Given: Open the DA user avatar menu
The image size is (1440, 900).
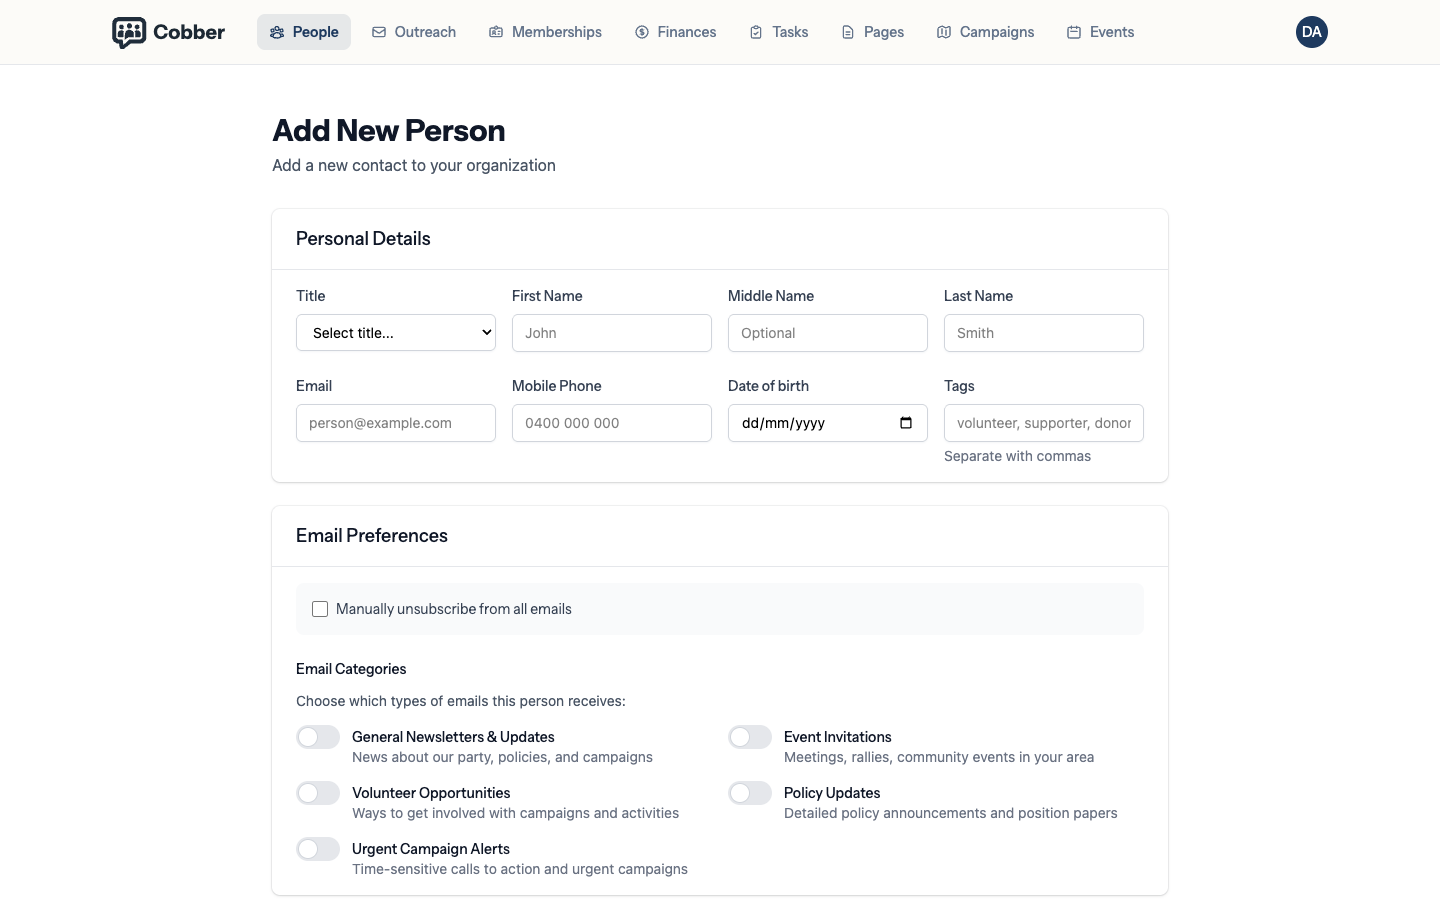Looking at the screenshot, I should [1312, 32].
